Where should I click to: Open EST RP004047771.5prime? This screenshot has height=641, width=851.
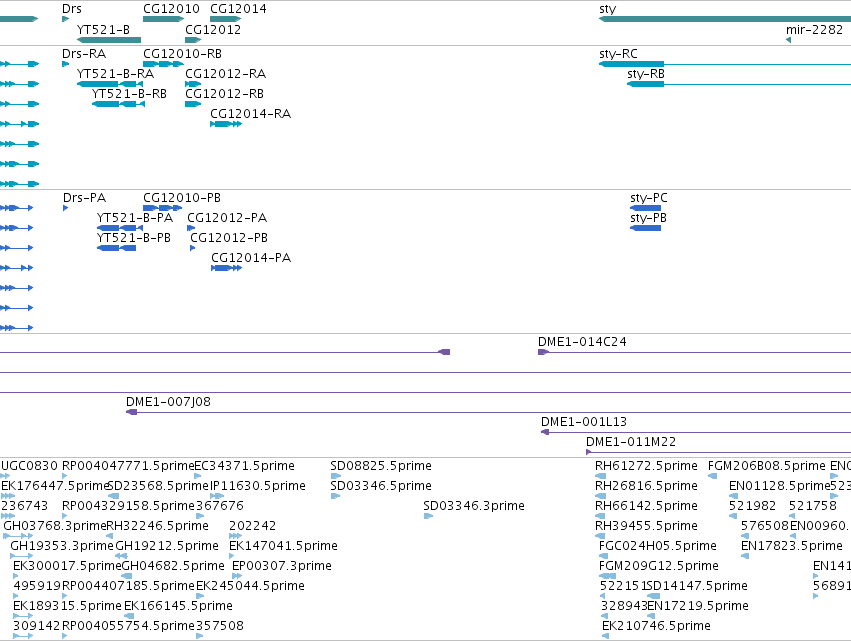[x=128, y=466]
